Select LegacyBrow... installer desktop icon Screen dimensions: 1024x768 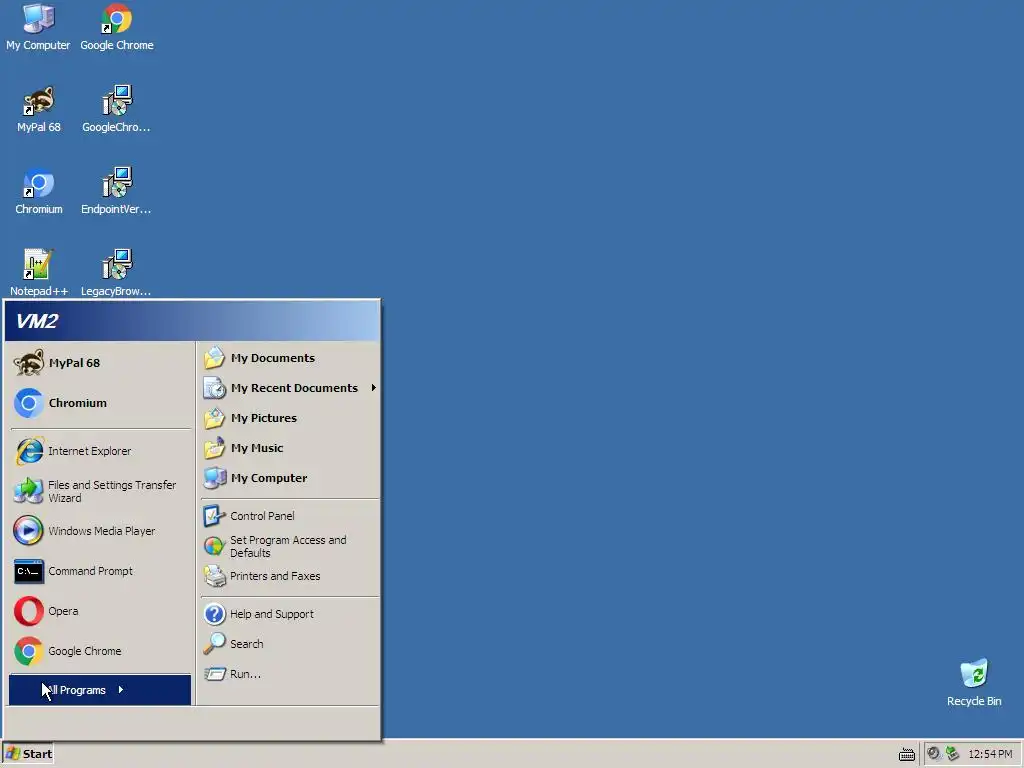[x=116, y=273]
